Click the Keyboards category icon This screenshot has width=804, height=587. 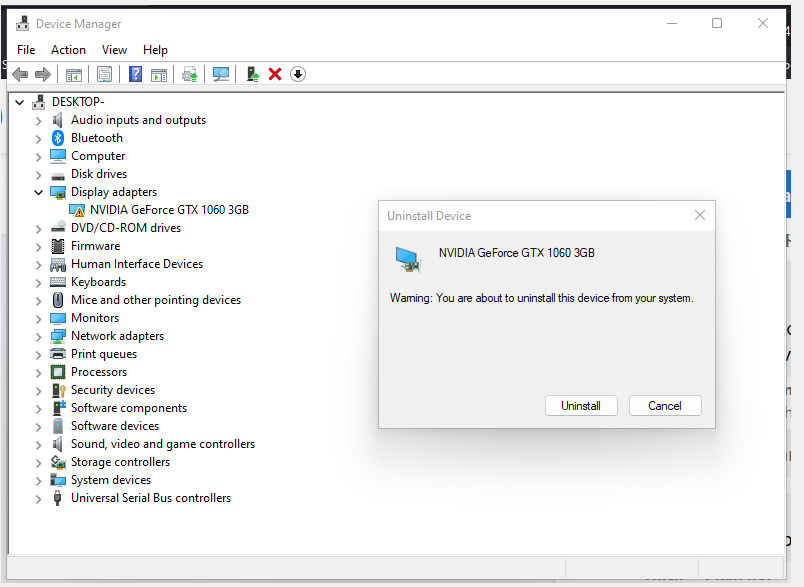click(58, 282)
